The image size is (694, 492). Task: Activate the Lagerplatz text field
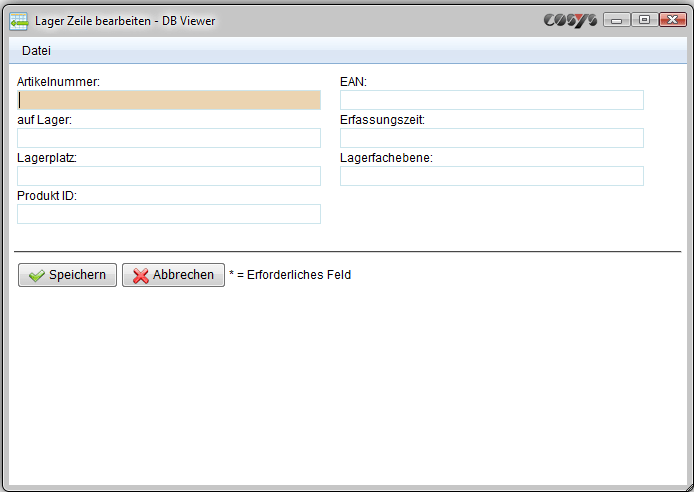point(169,176)
